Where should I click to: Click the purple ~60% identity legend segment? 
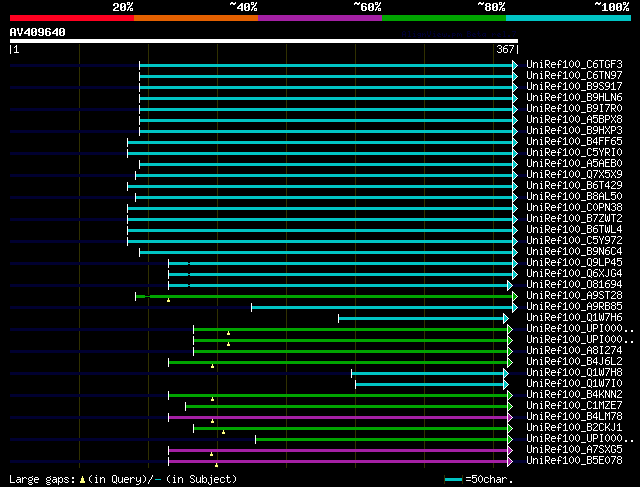coord(320,18)
